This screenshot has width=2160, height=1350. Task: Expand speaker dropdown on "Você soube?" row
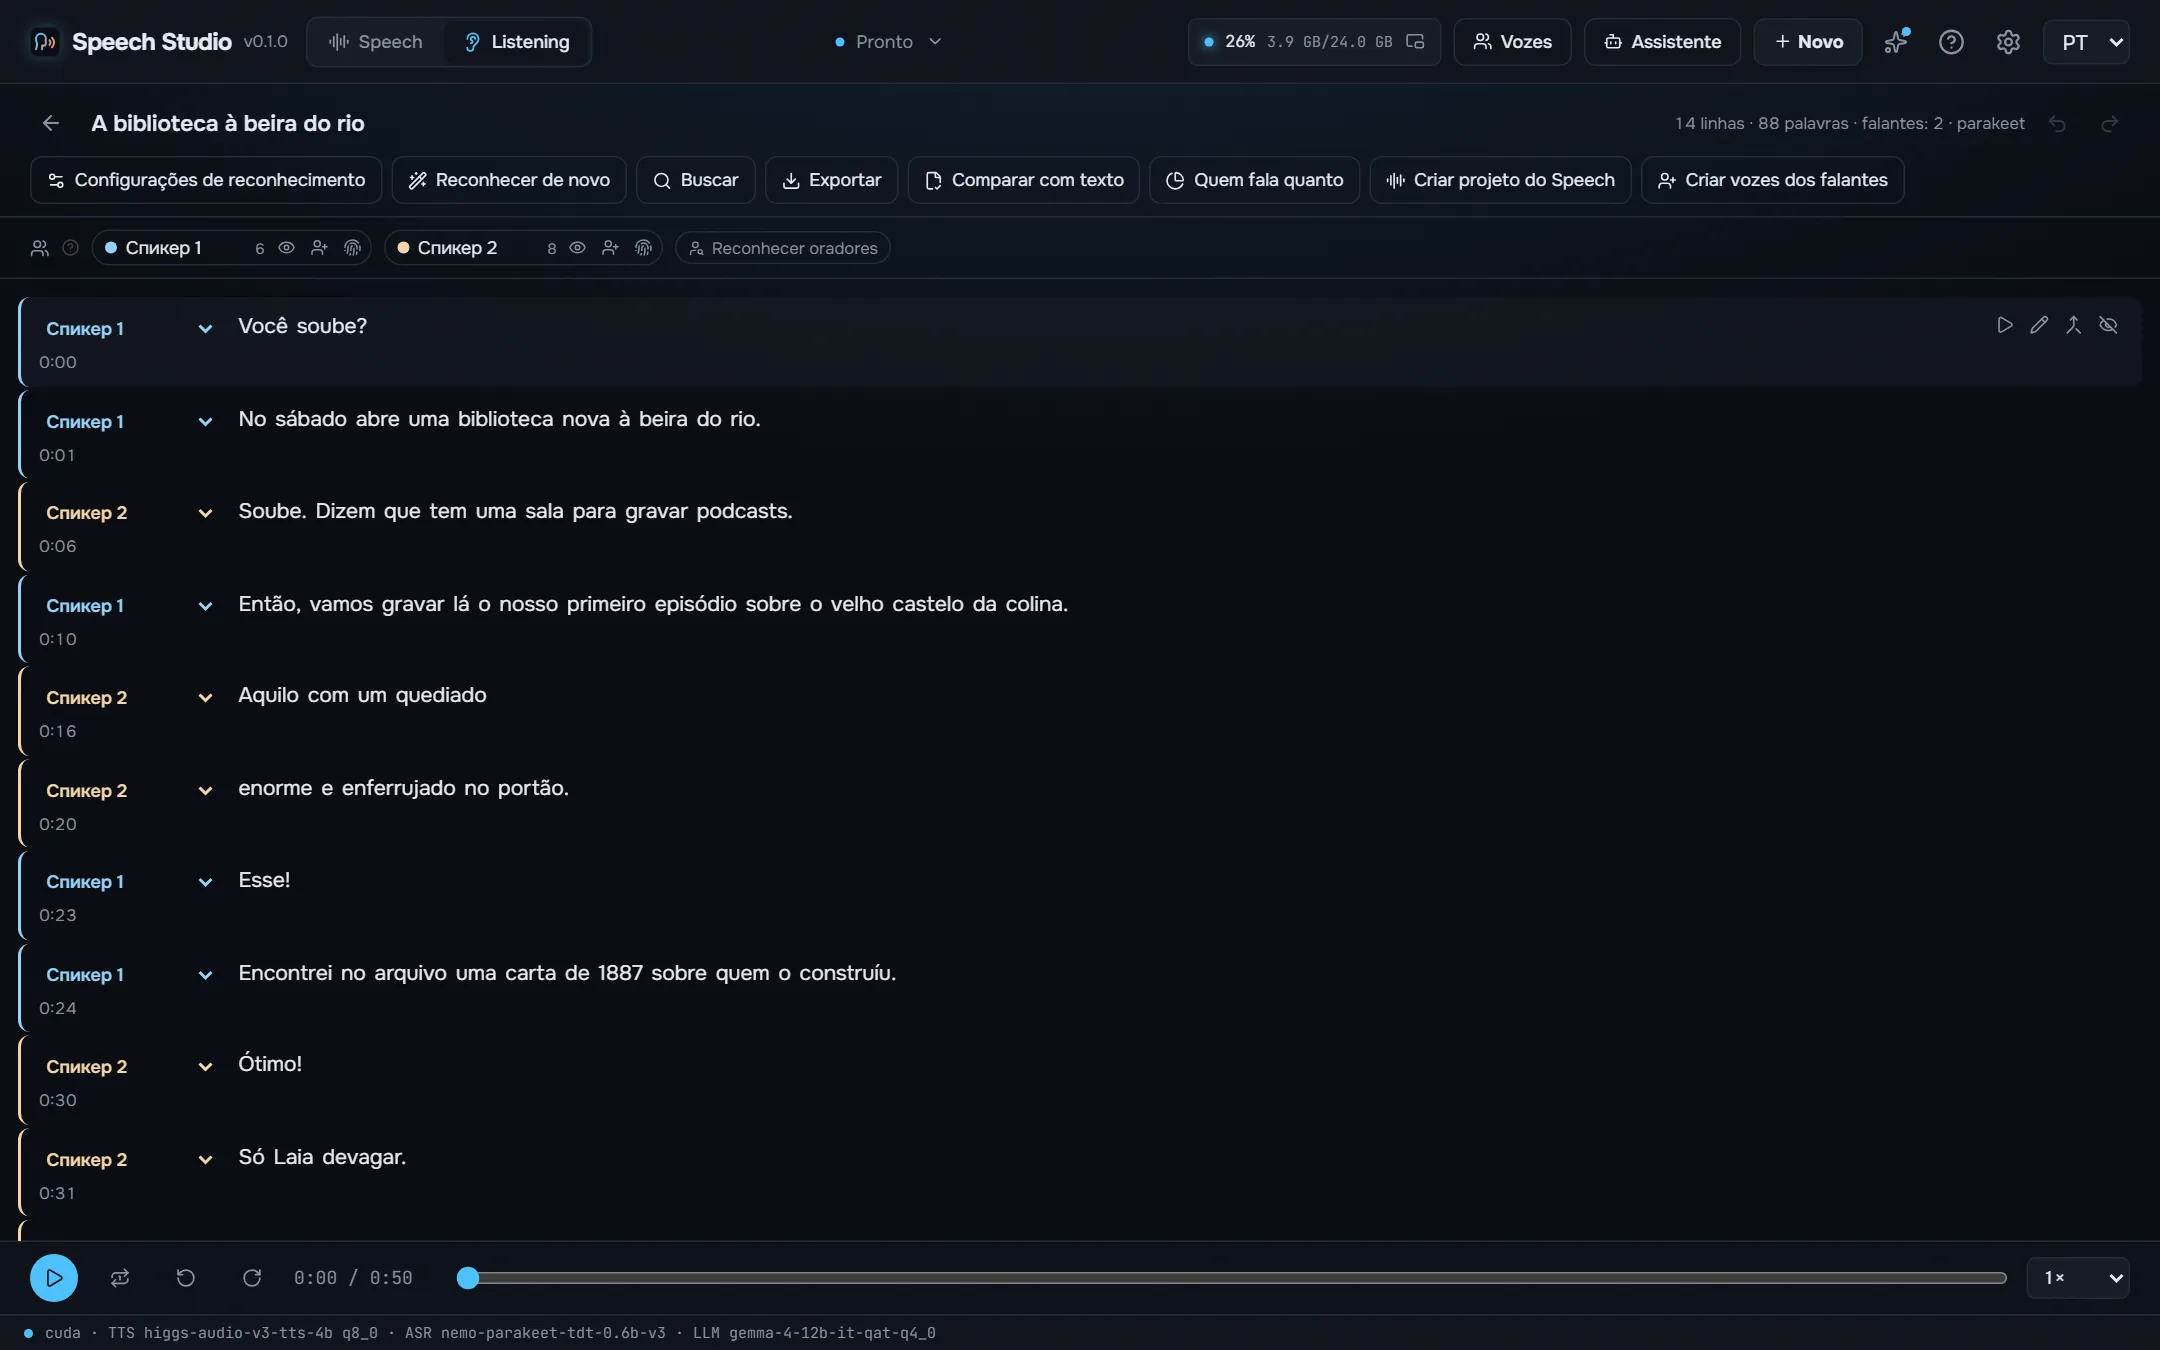click(x=205, y=329)
